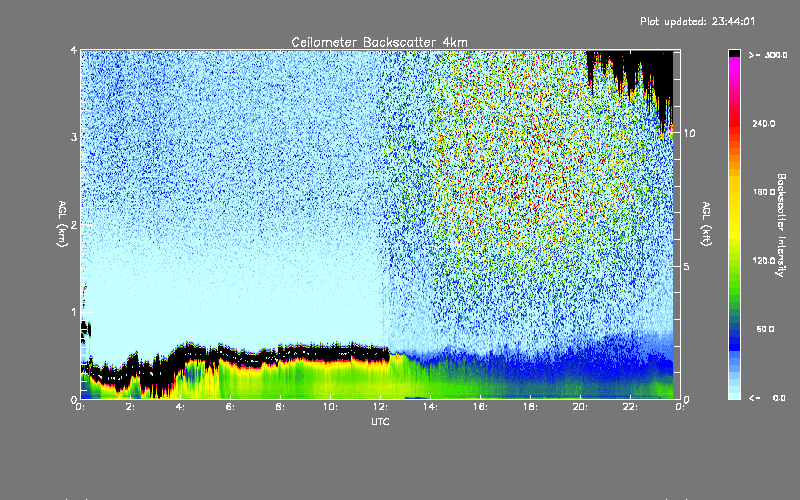Image resolution: width=800 pixels, height=500 pixels.
Task: Click the '12:' tick on the UTC axis
Action: pos(380,407)
